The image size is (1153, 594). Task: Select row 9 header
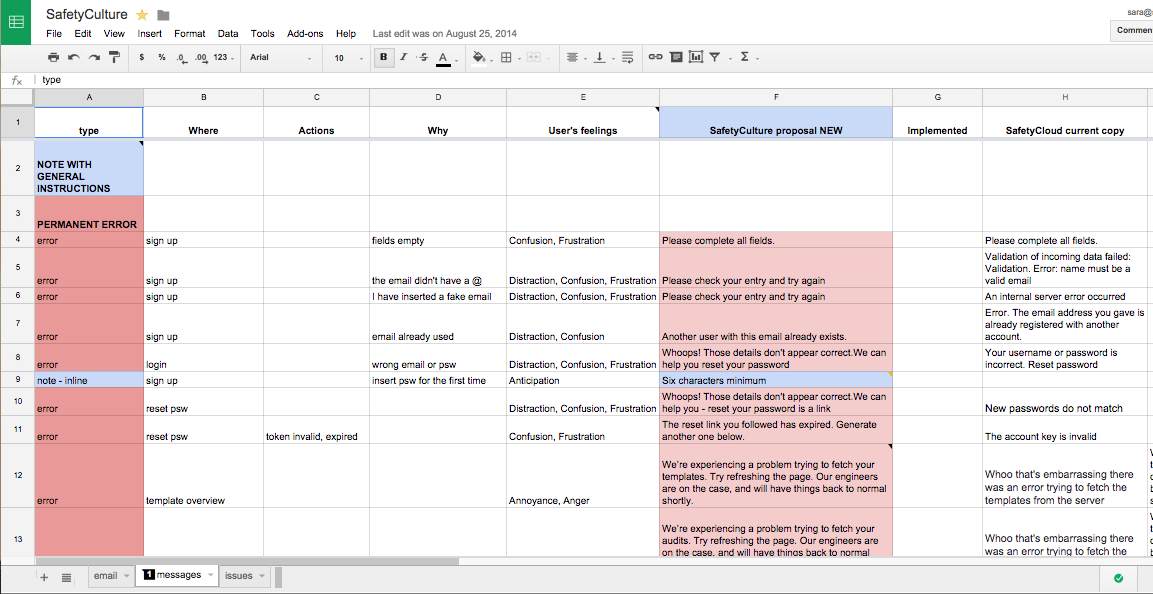click(x=17, y=380)
